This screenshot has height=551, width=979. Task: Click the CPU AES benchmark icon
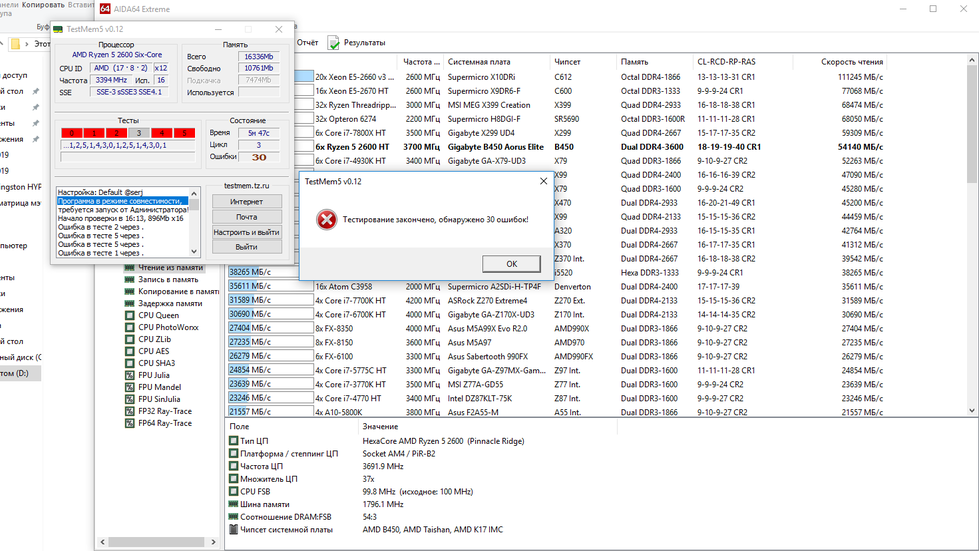tap(129, 351)
